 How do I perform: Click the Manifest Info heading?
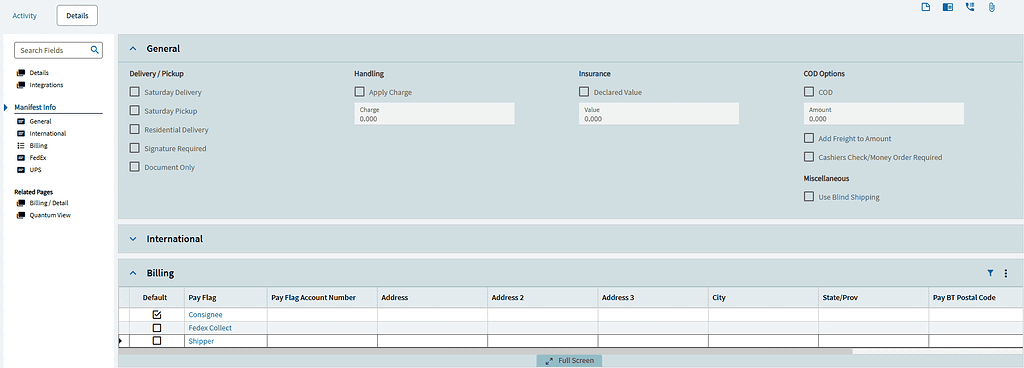pos(35,107)
